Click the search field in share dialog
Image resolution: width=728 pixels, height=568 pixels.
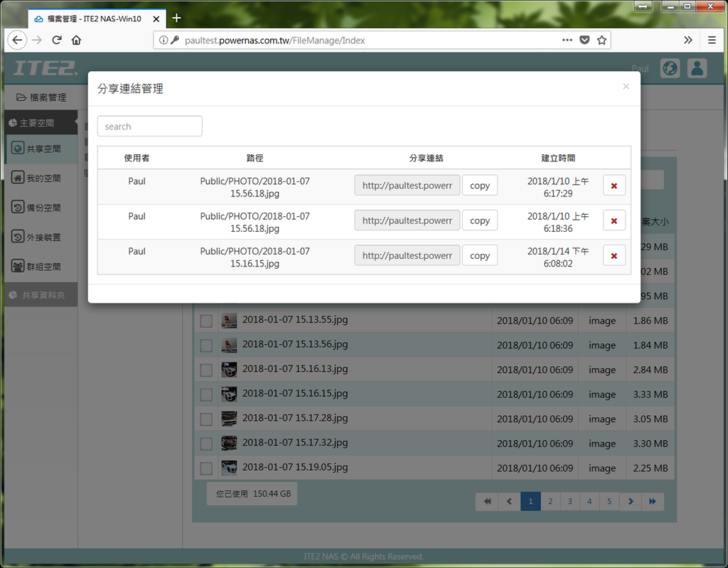[150, 127]
